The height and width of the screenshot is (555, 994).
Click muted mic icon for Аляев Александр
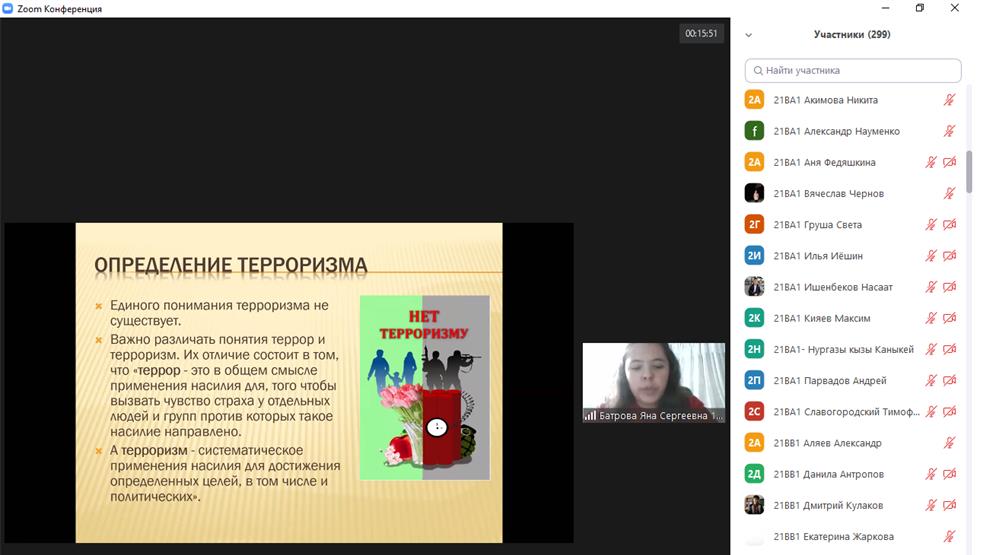pos(949,442)
